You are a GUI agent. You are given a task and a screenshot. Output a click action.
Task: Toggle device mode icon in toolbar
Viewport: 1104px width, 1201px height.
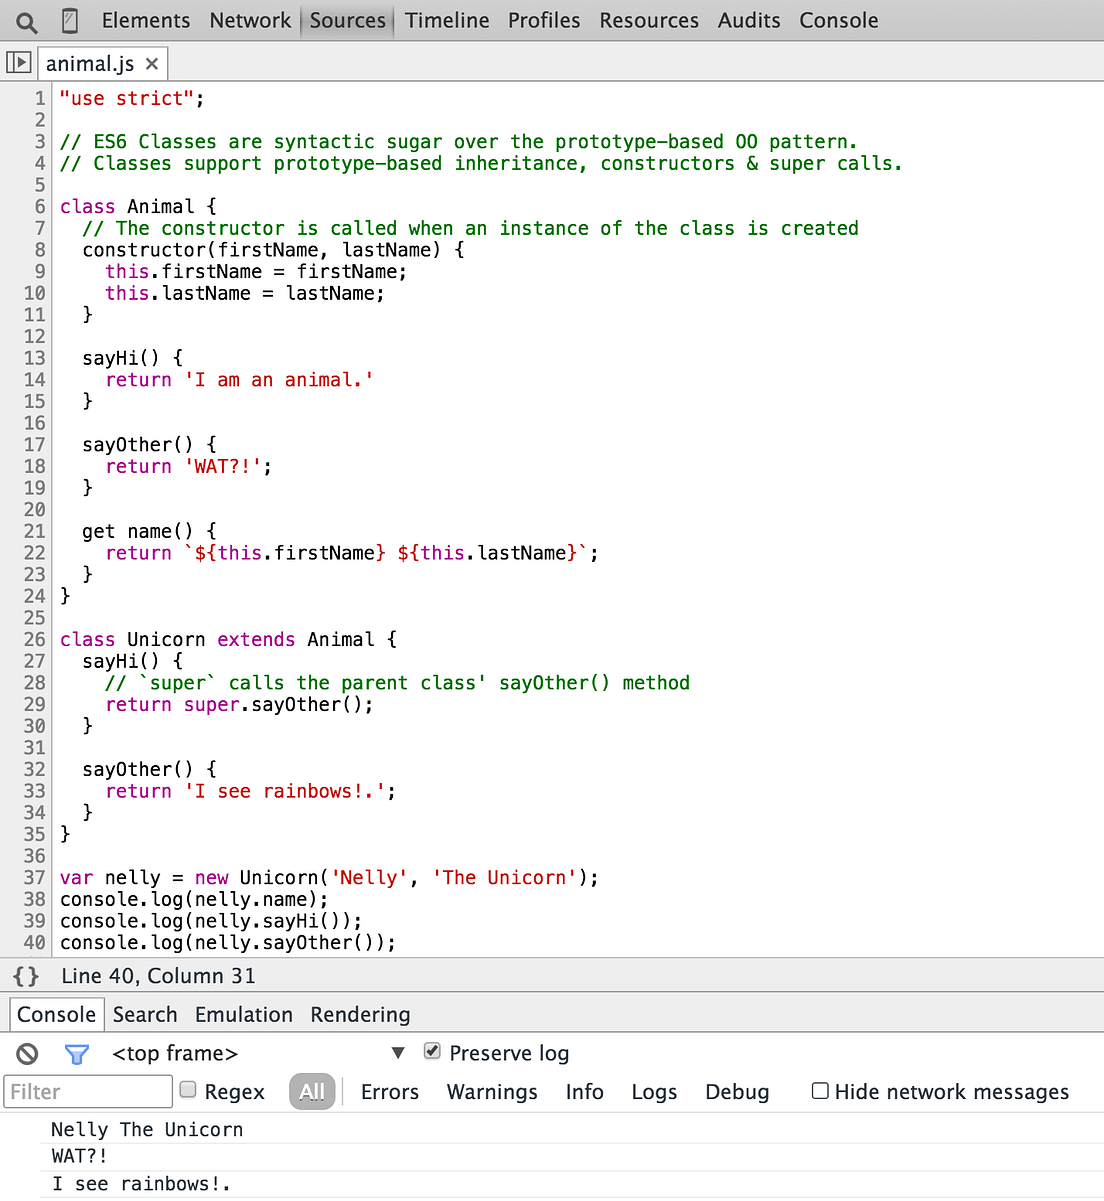coord(68,20)
